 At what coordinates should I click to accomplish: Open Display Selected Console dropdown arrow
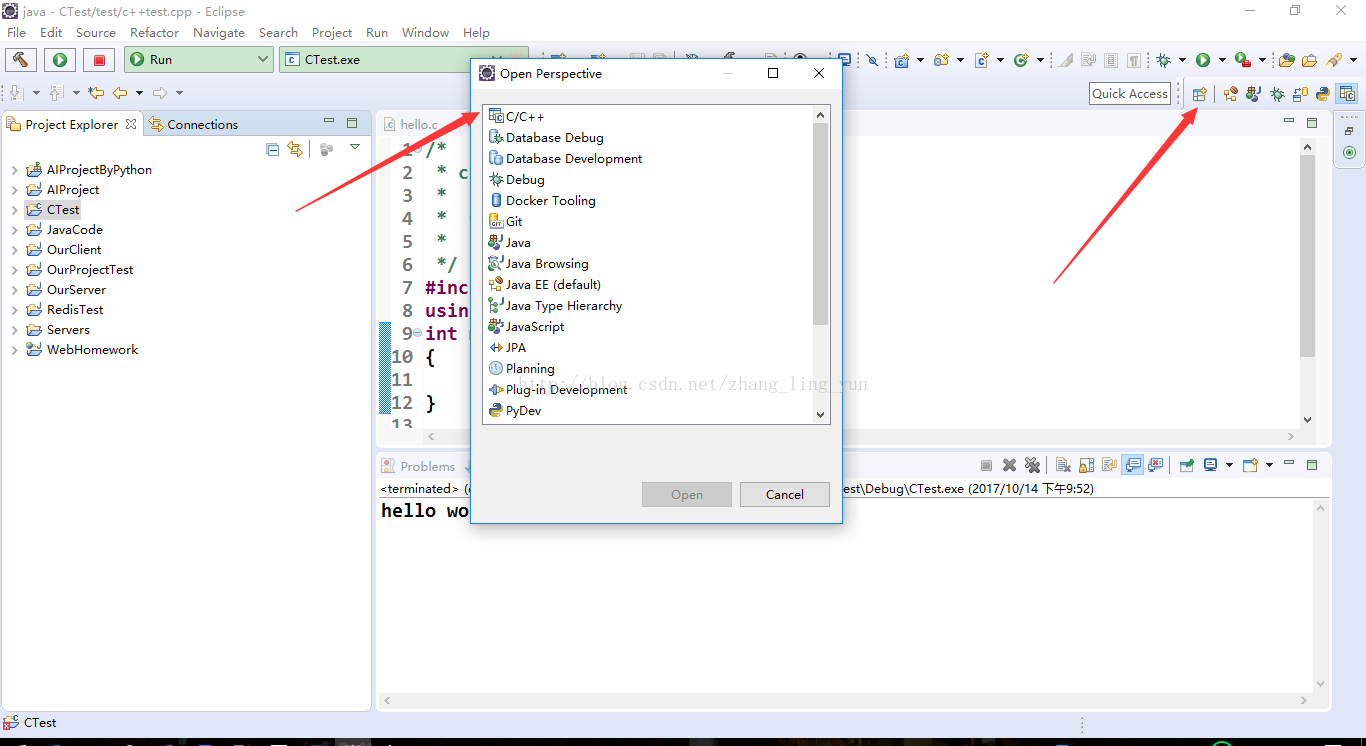[x=1229, y=465]
